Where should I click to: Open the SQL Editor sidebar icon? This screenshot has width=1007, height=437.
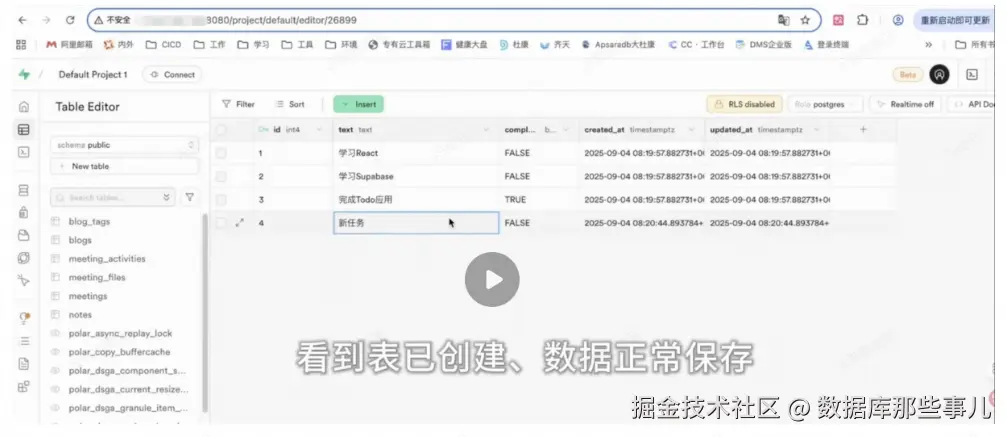pyautogui.click(x=24, y=152)
